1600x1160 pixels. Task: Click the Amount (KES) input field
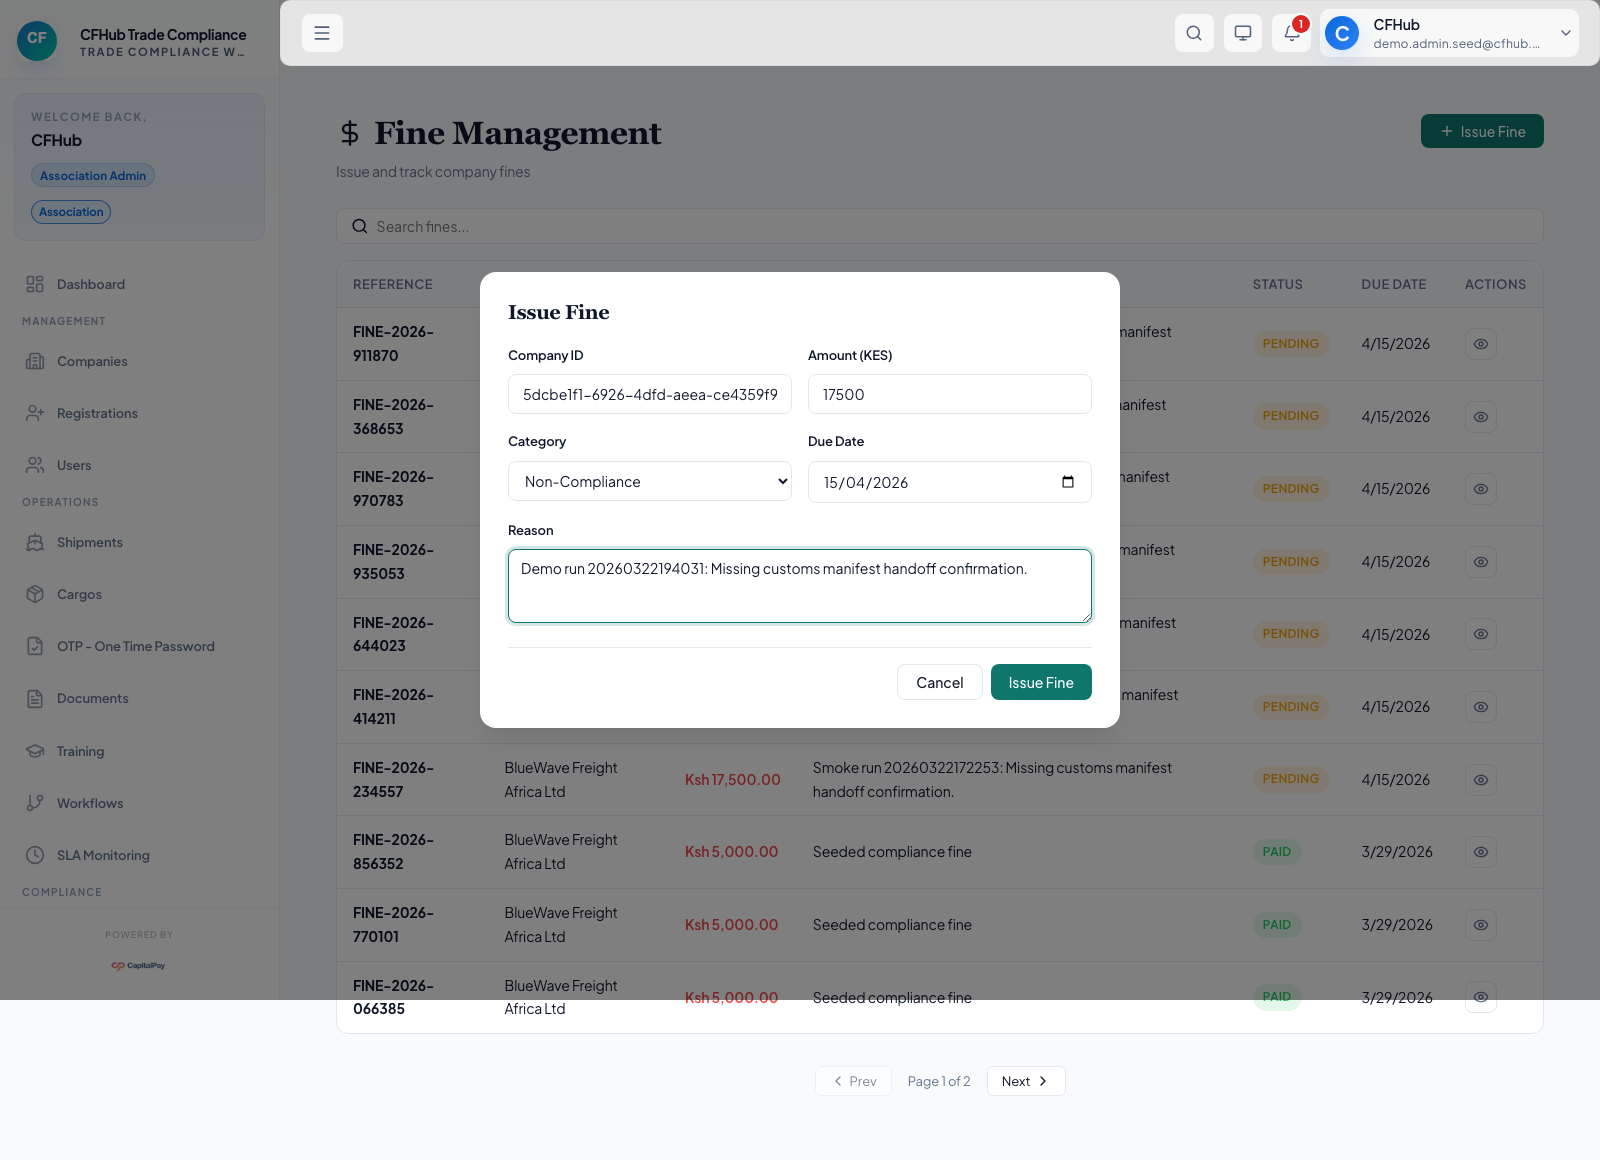(x=949, y=394)
